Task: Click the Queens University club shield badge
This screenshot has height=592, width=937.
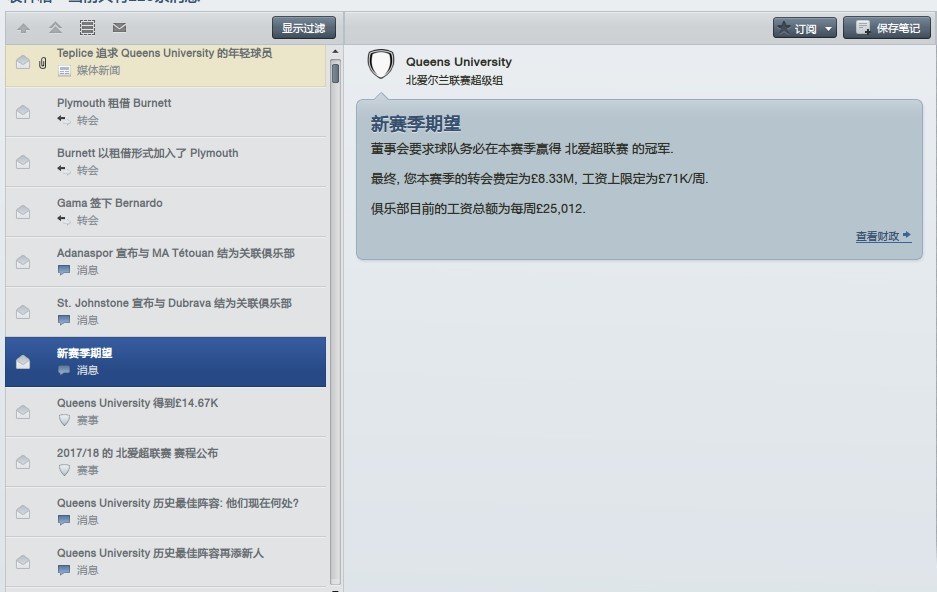Action: click(x=381, y=65)
